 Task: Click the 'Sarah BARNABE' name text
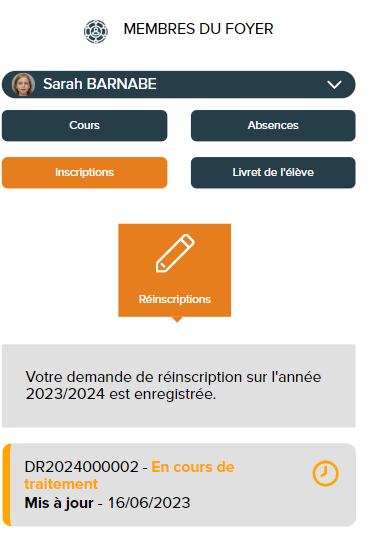100,84
